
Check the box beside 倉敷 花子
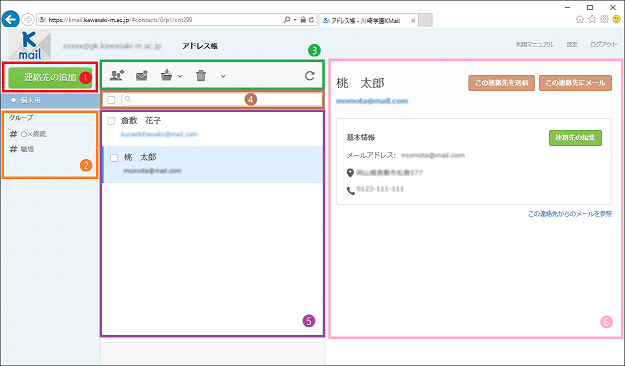(x=111, y=121)
